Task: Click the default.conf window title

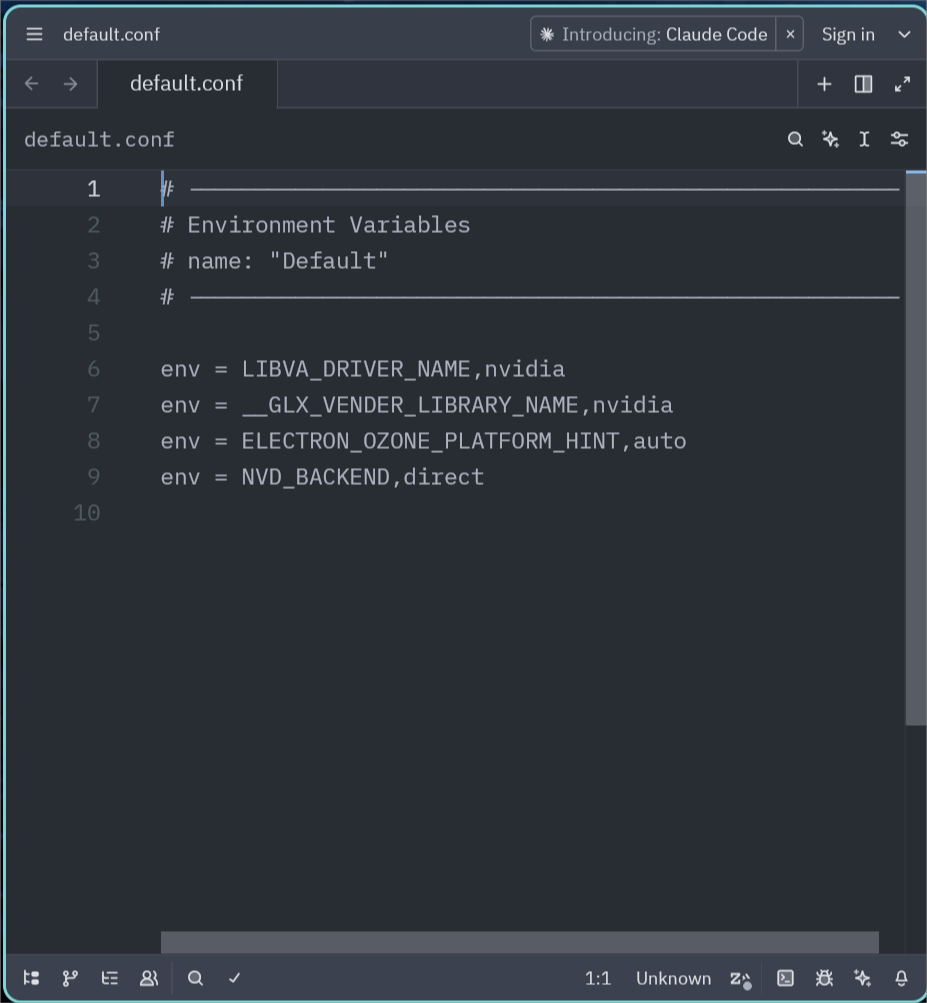Action: pyautogui.click(x=111, y=35)
